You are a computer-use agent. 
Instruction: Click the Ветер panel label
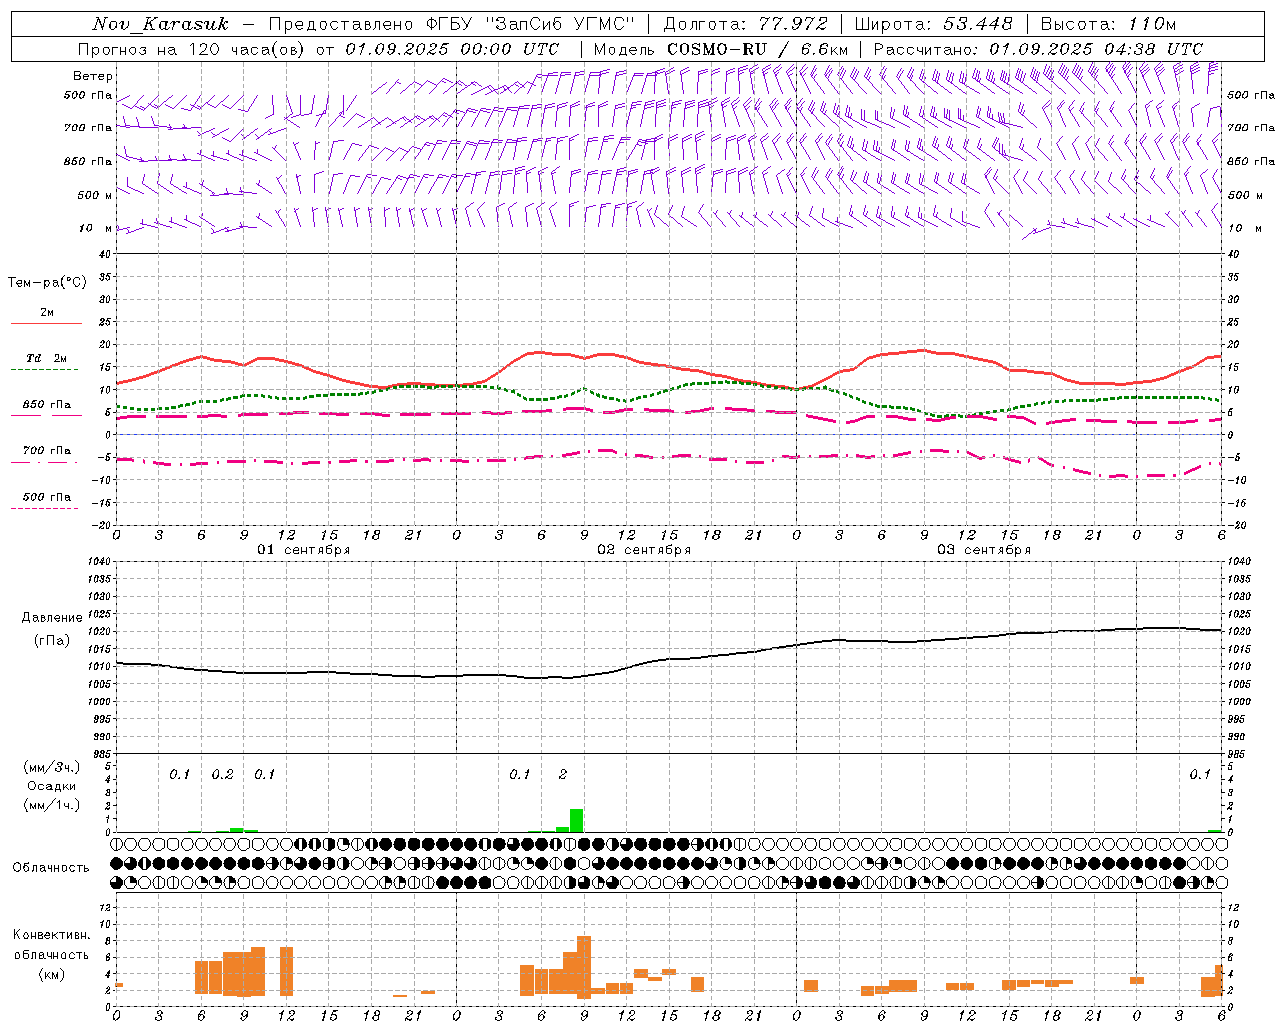point(93,76)
